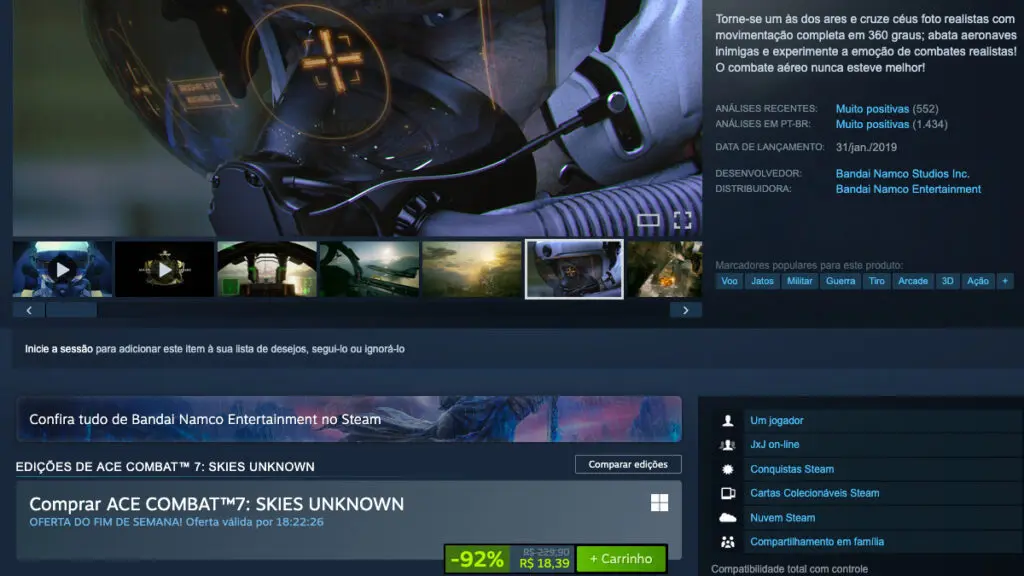This screenshot has width=1024, height=576.
Task: Advance the media carousel with the right arrow
Action: tap(685, 310)
